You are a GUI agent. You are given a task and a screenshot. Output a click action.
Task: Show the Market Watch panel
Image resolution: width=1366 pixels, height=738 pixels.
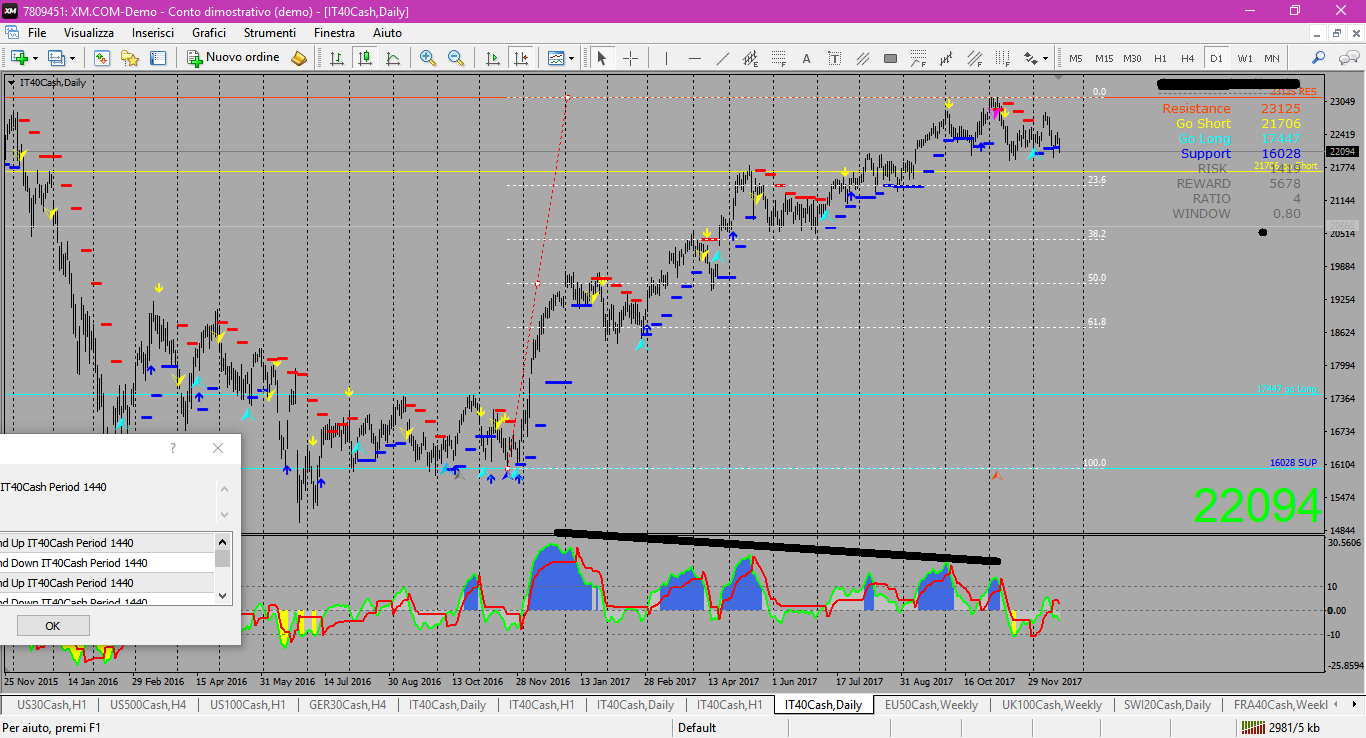click(x=102, y=58)
